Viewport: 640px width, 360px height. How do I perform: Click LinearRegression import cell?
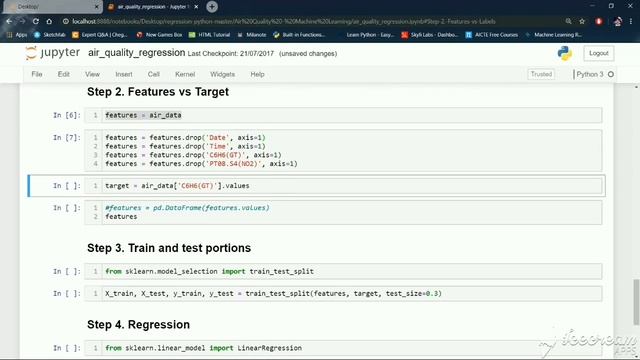(x=343, y=348)
